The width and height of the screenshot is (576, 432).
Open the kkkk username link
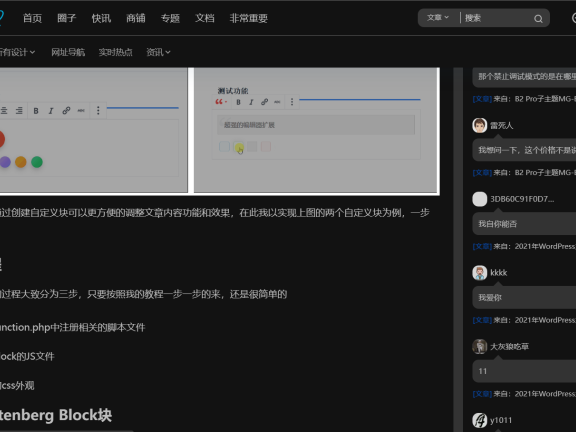click(498, 273)
